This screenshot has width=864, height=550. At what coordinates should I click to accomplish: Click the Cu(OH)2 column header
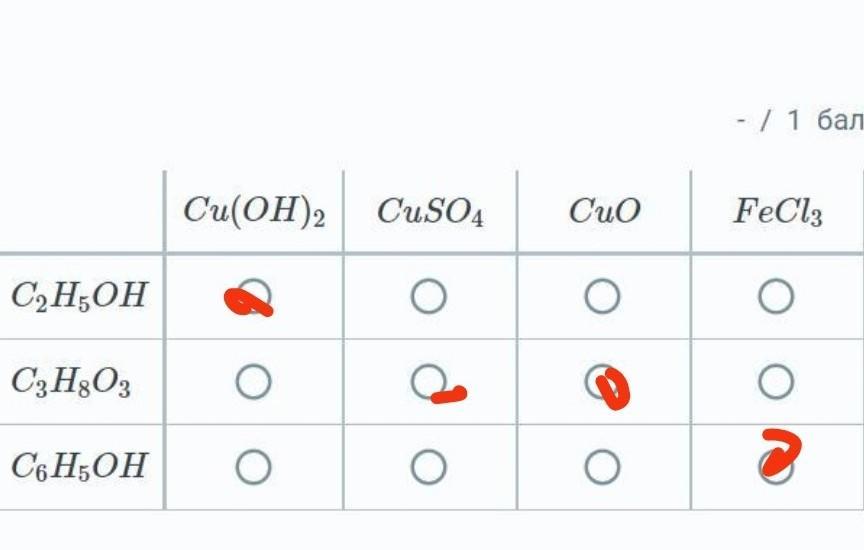pos(254,212)
